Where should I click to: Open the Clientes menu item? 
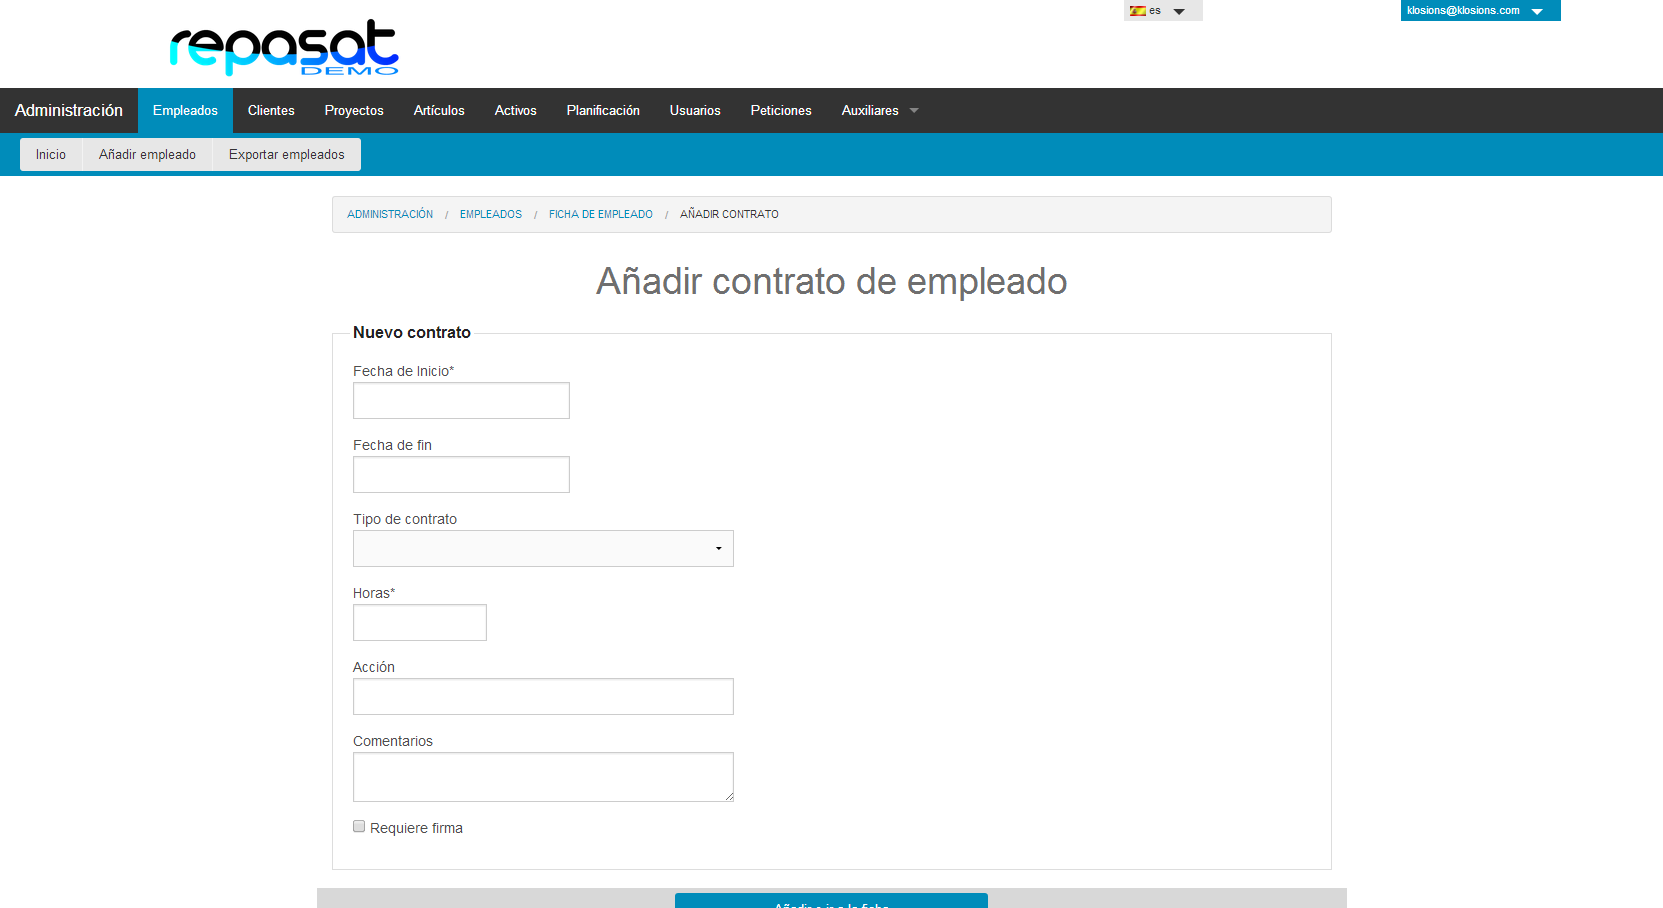tap(271, 110)
